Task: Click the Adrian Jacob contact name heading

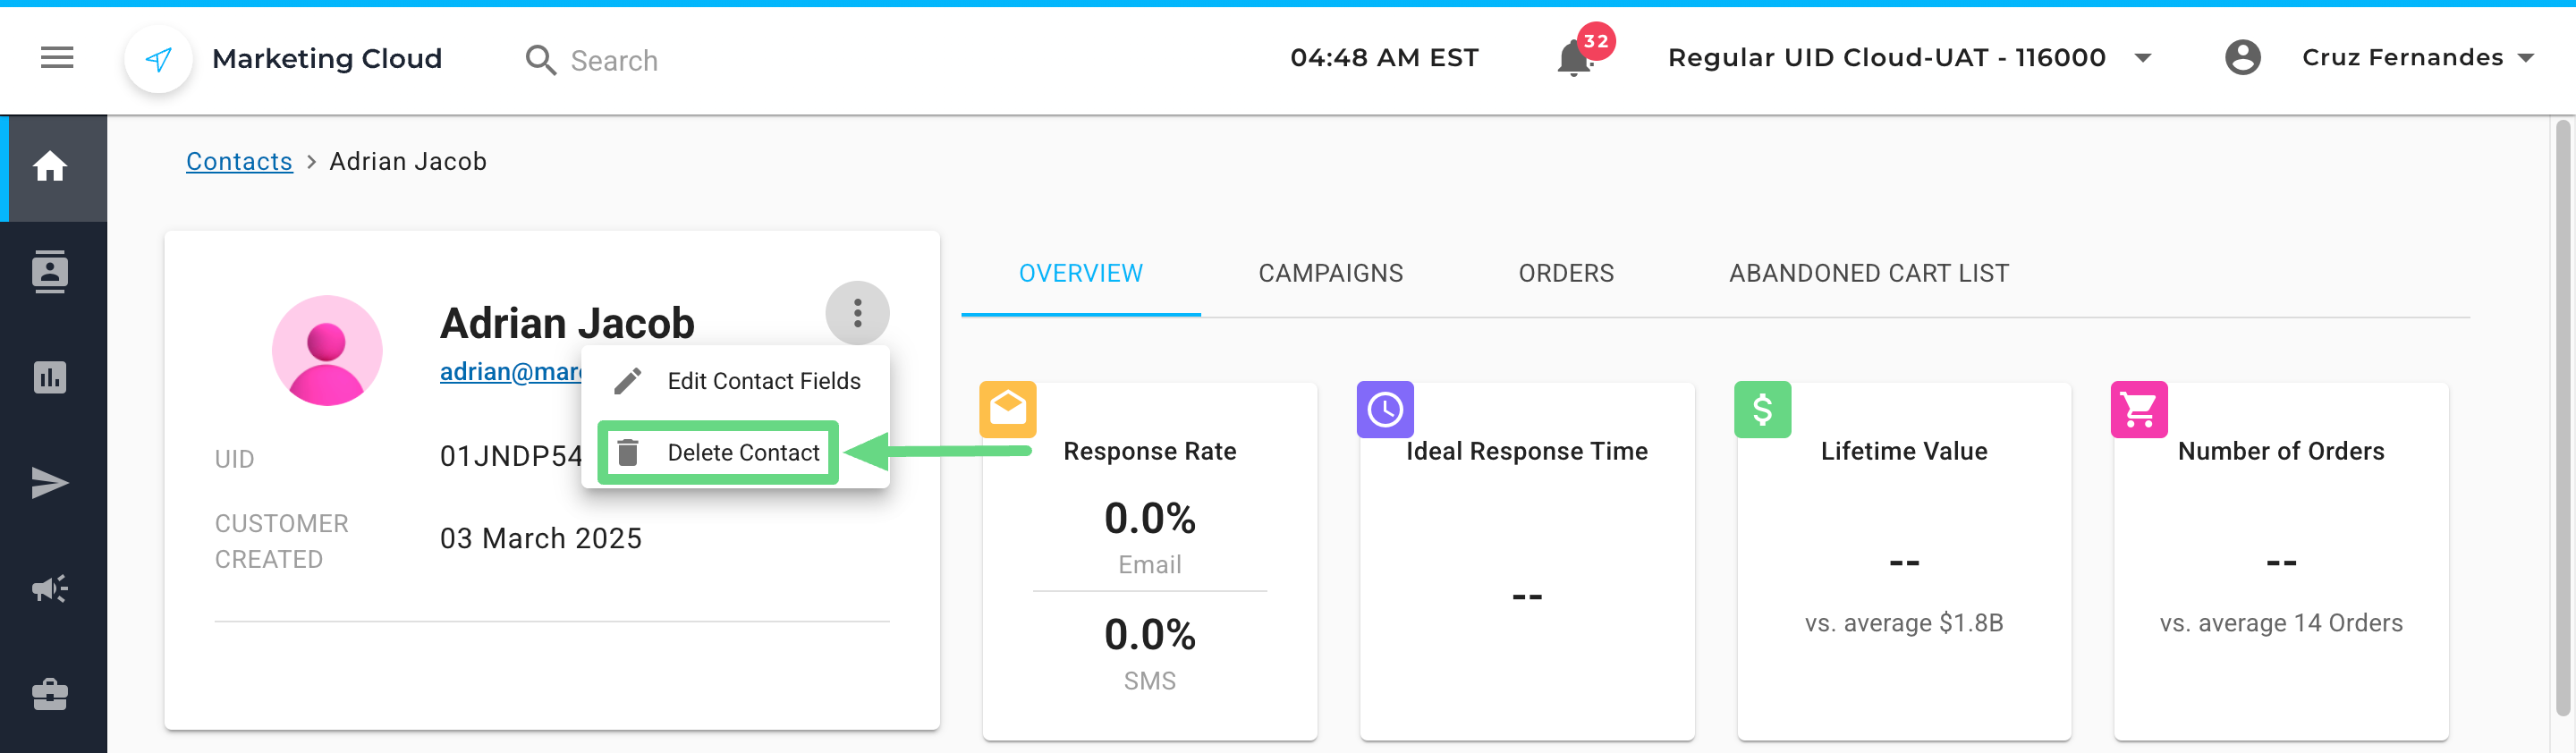Action: click(567, 323)
